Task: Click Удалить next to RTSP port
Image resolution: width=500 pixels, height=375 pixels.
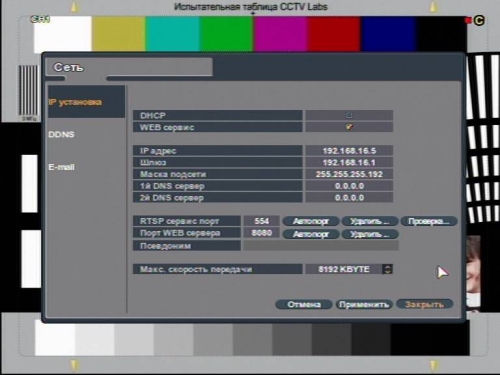Action: [370, 221]
